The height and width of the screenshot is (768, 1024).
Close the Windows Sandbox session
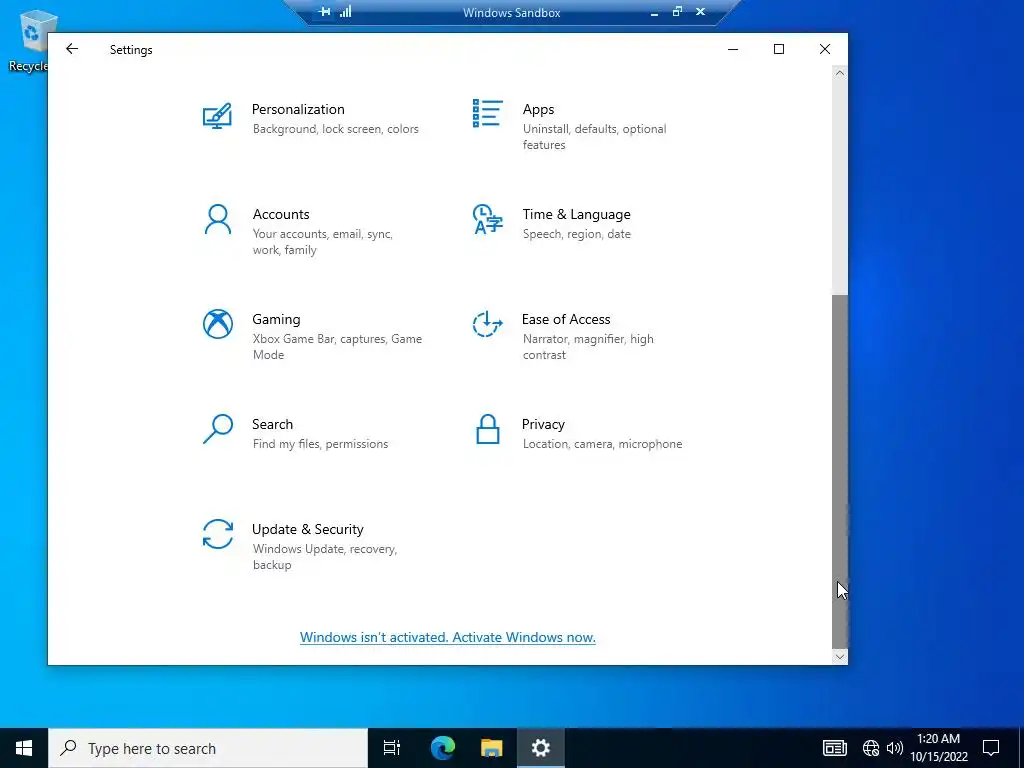tap(700, 12)
